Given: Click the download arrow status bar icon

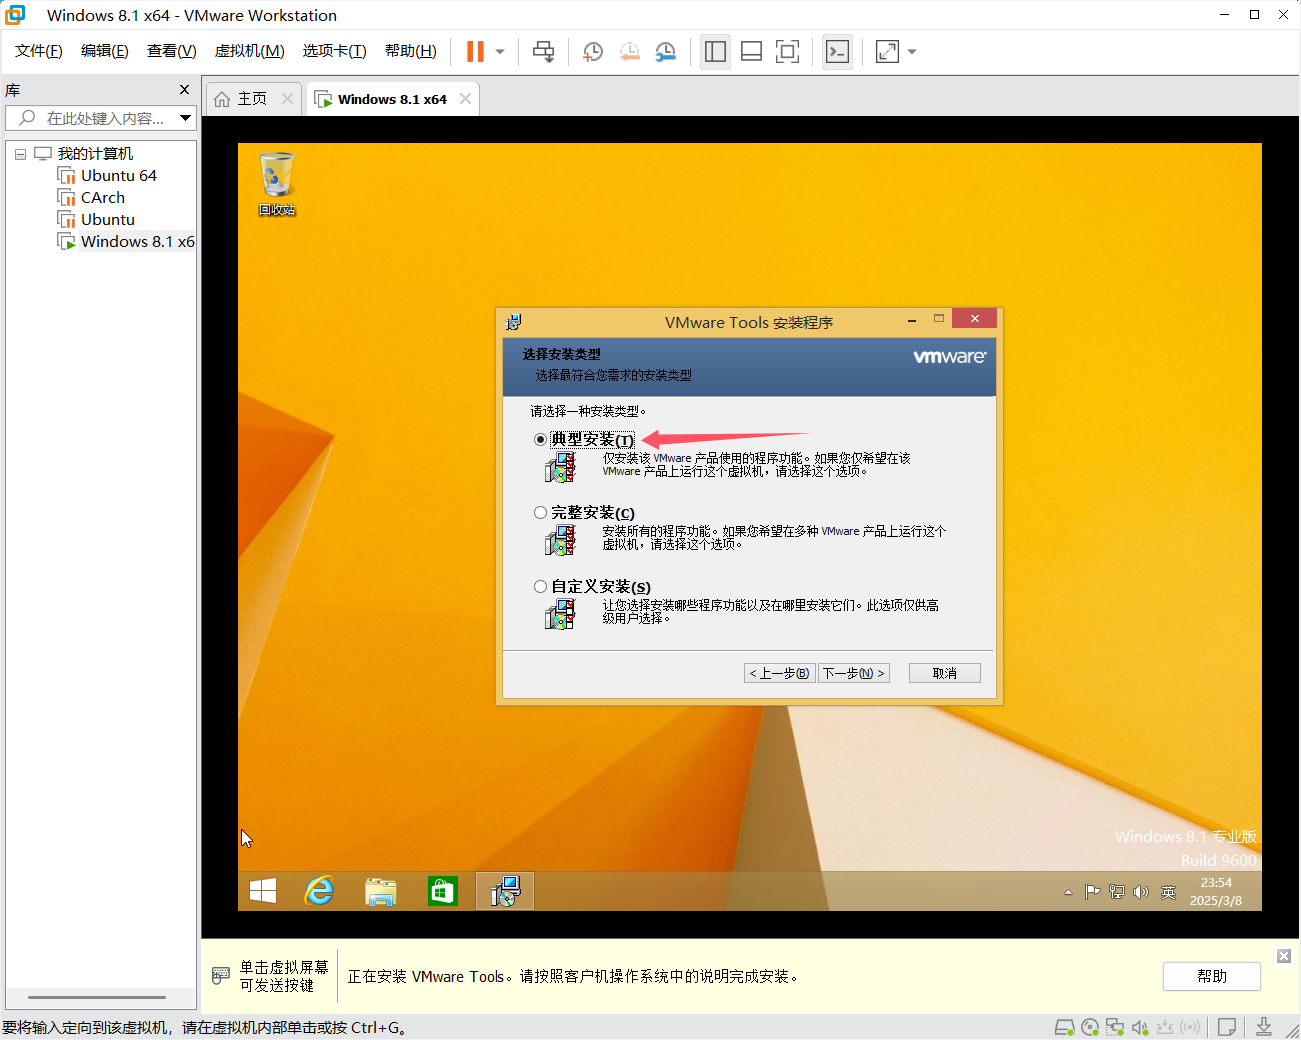Looking at the screenshot, I should tap(1264, 1027).
